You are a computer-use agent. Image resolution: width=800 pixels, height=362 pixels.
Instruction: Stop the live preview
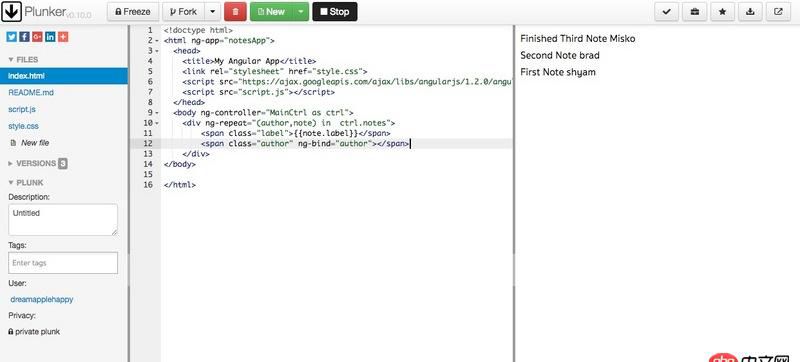(x=335, y=12)
